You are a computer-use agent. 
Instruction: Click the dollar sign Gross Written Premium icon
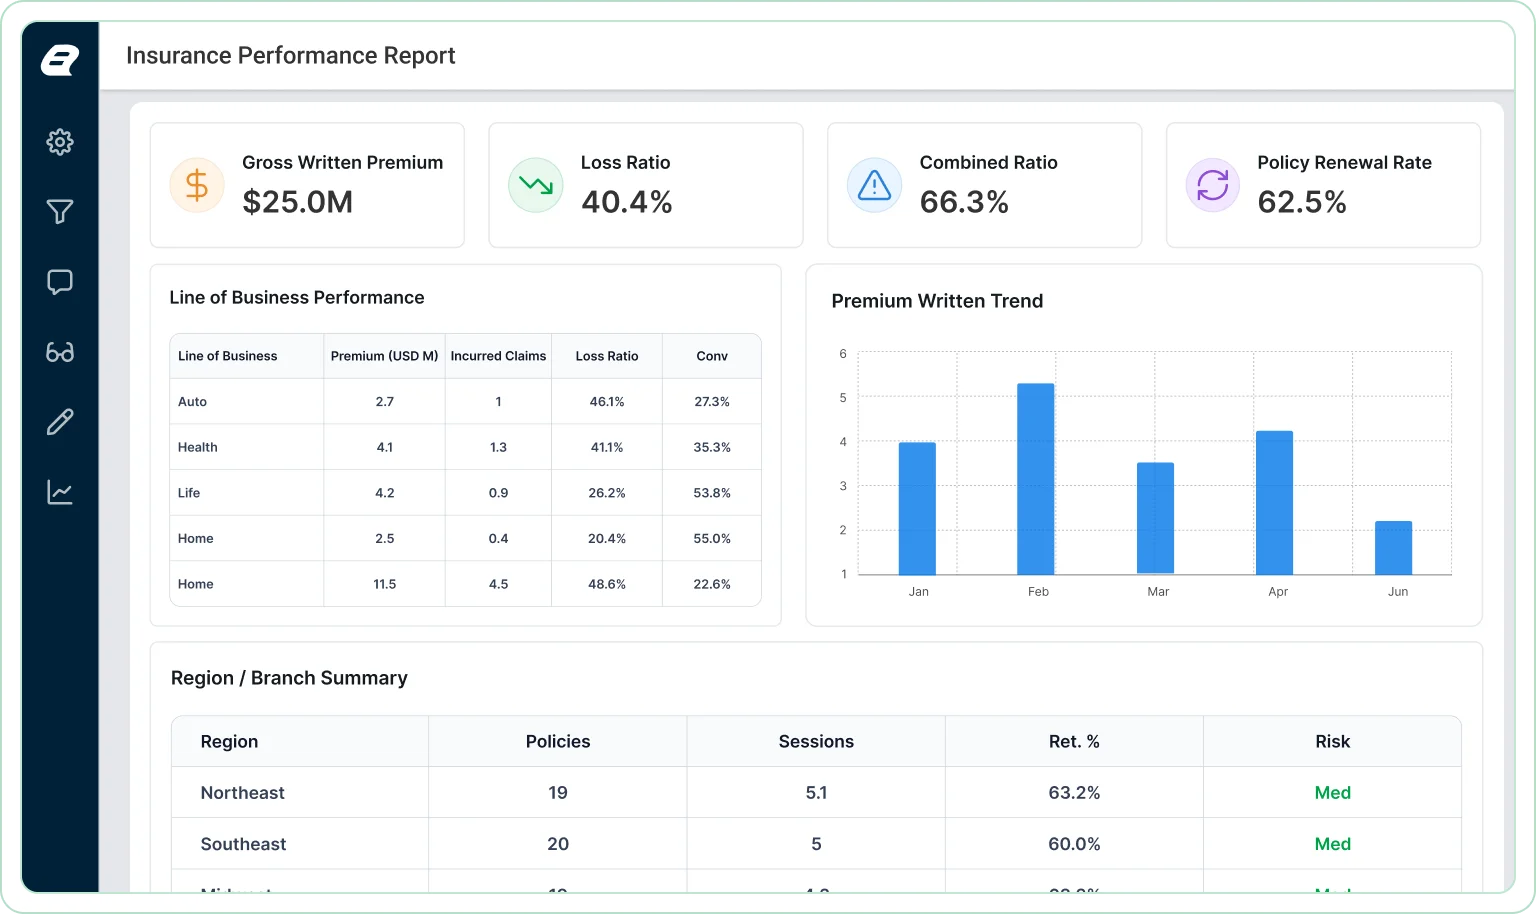[x=197, y=185]
